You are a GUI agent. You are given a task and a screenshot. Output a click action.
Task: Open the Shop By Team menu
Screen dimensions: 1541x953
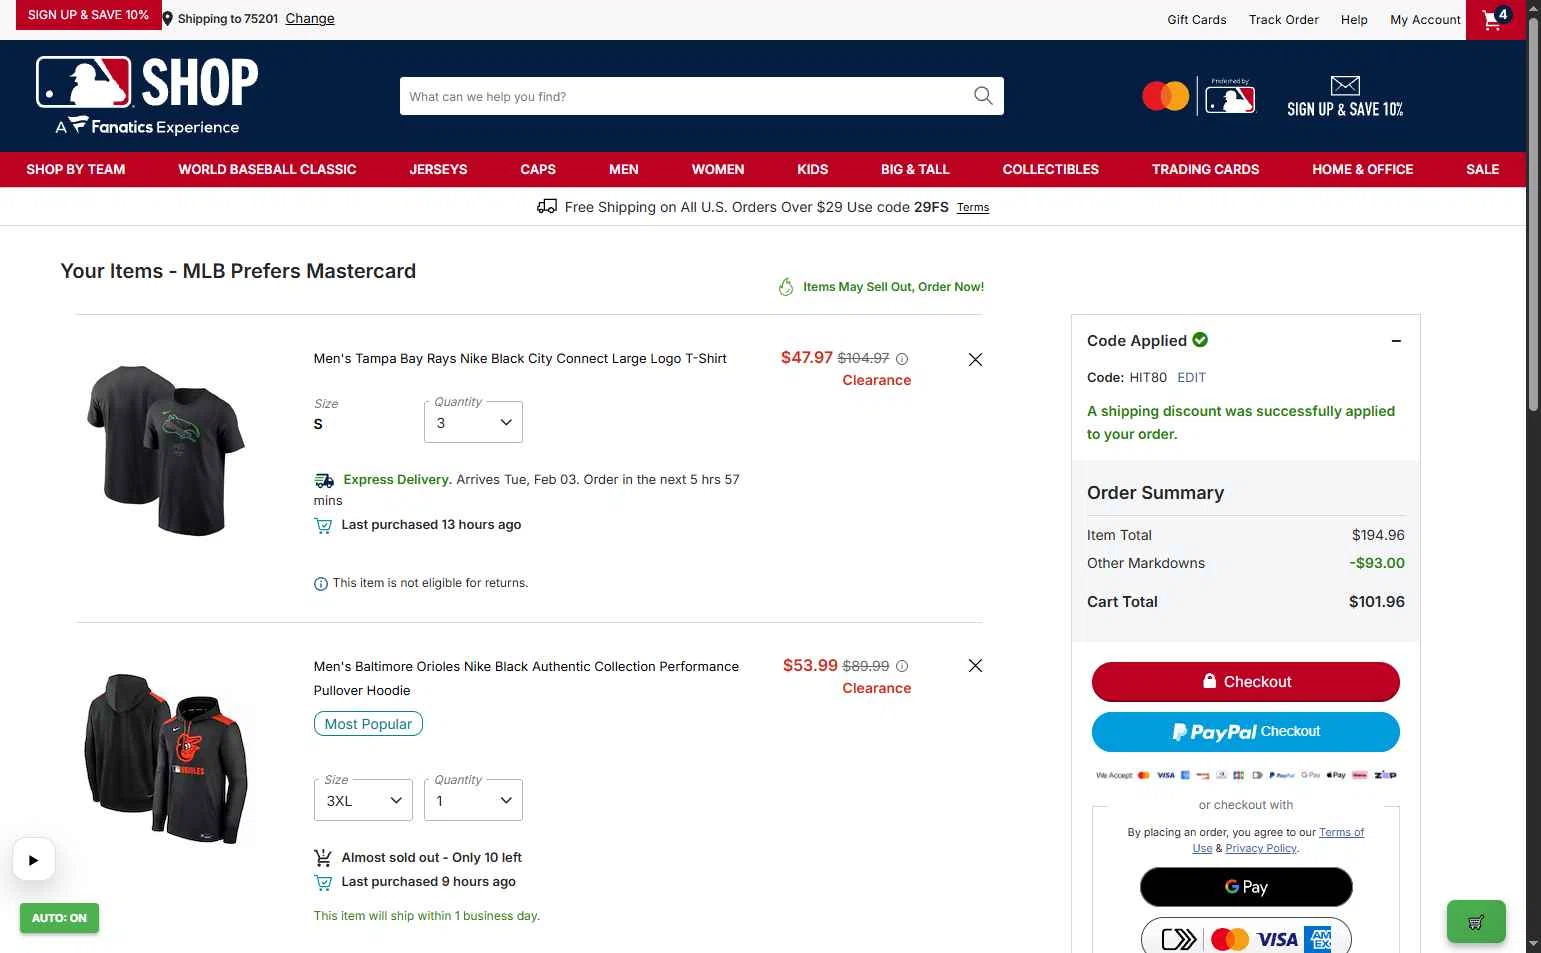76,169
